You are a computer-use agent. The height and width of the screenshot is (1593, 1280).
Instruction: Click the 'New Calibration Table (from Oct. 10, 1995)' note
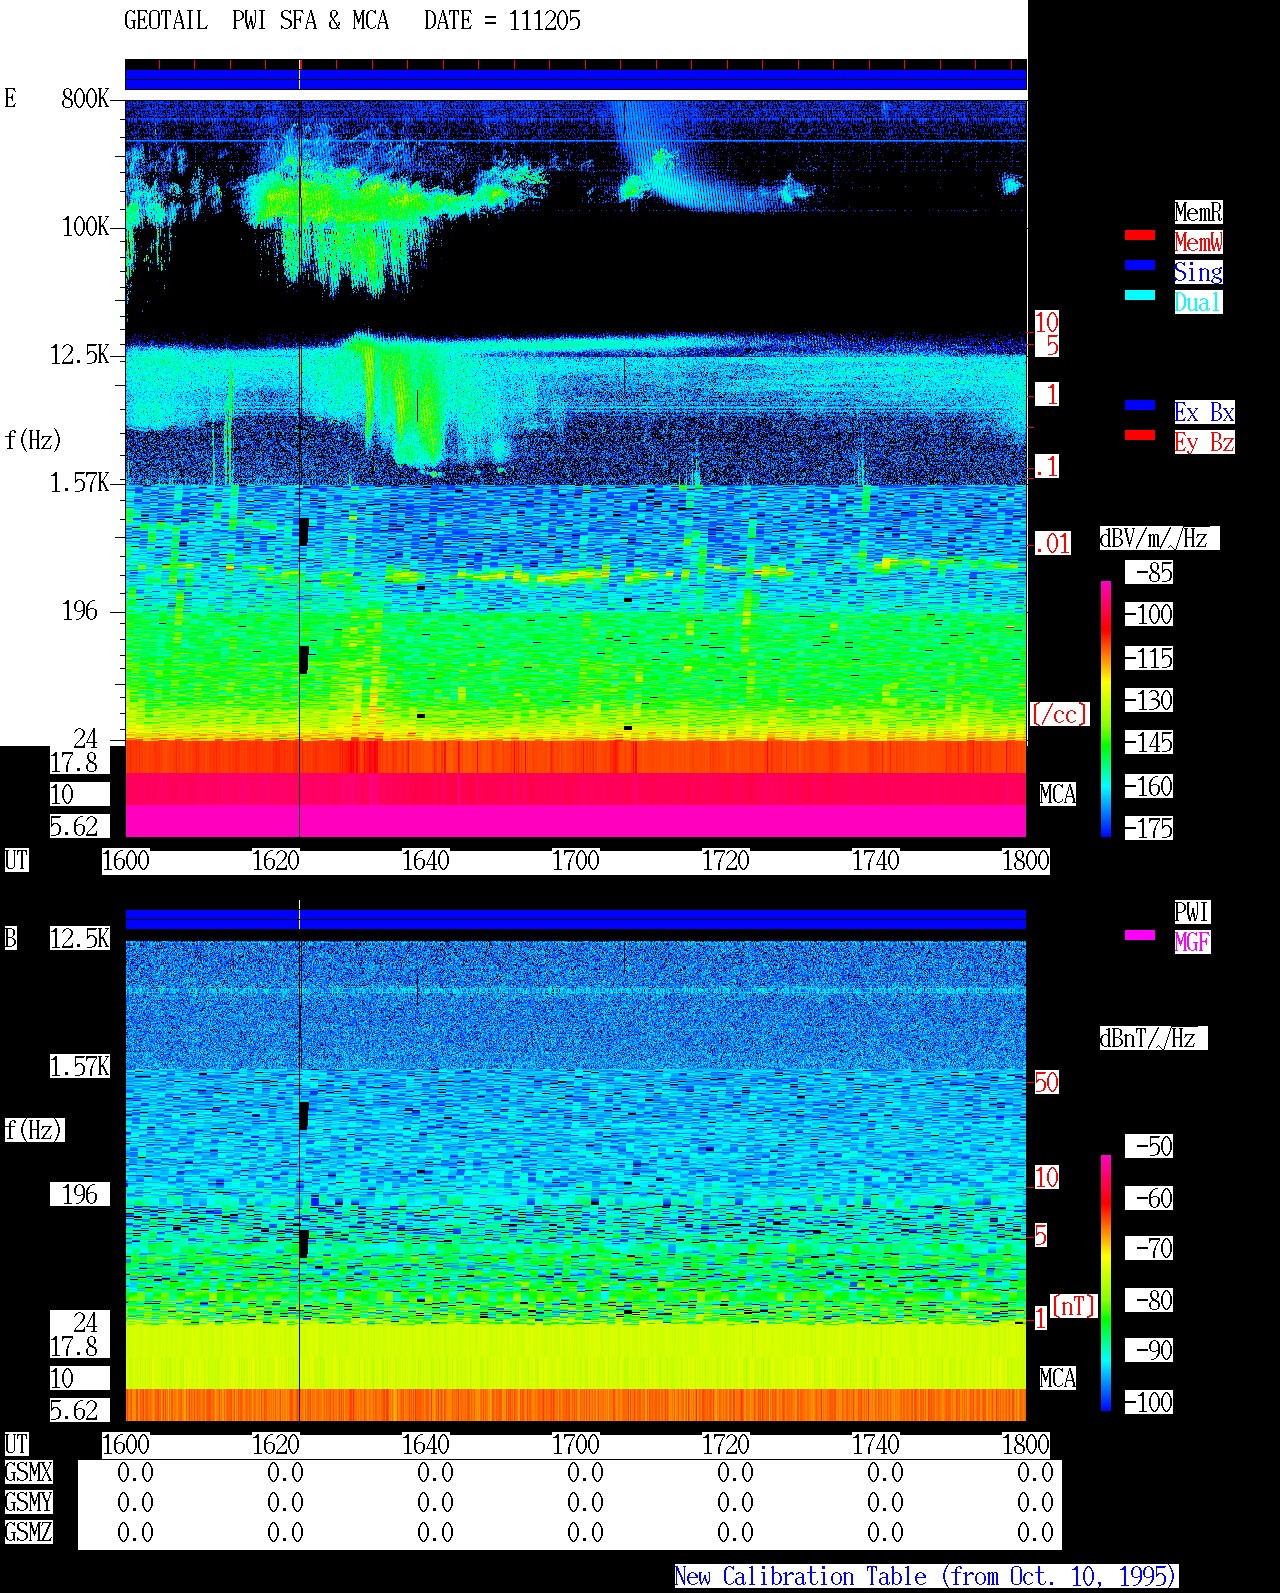[926, 1577]
